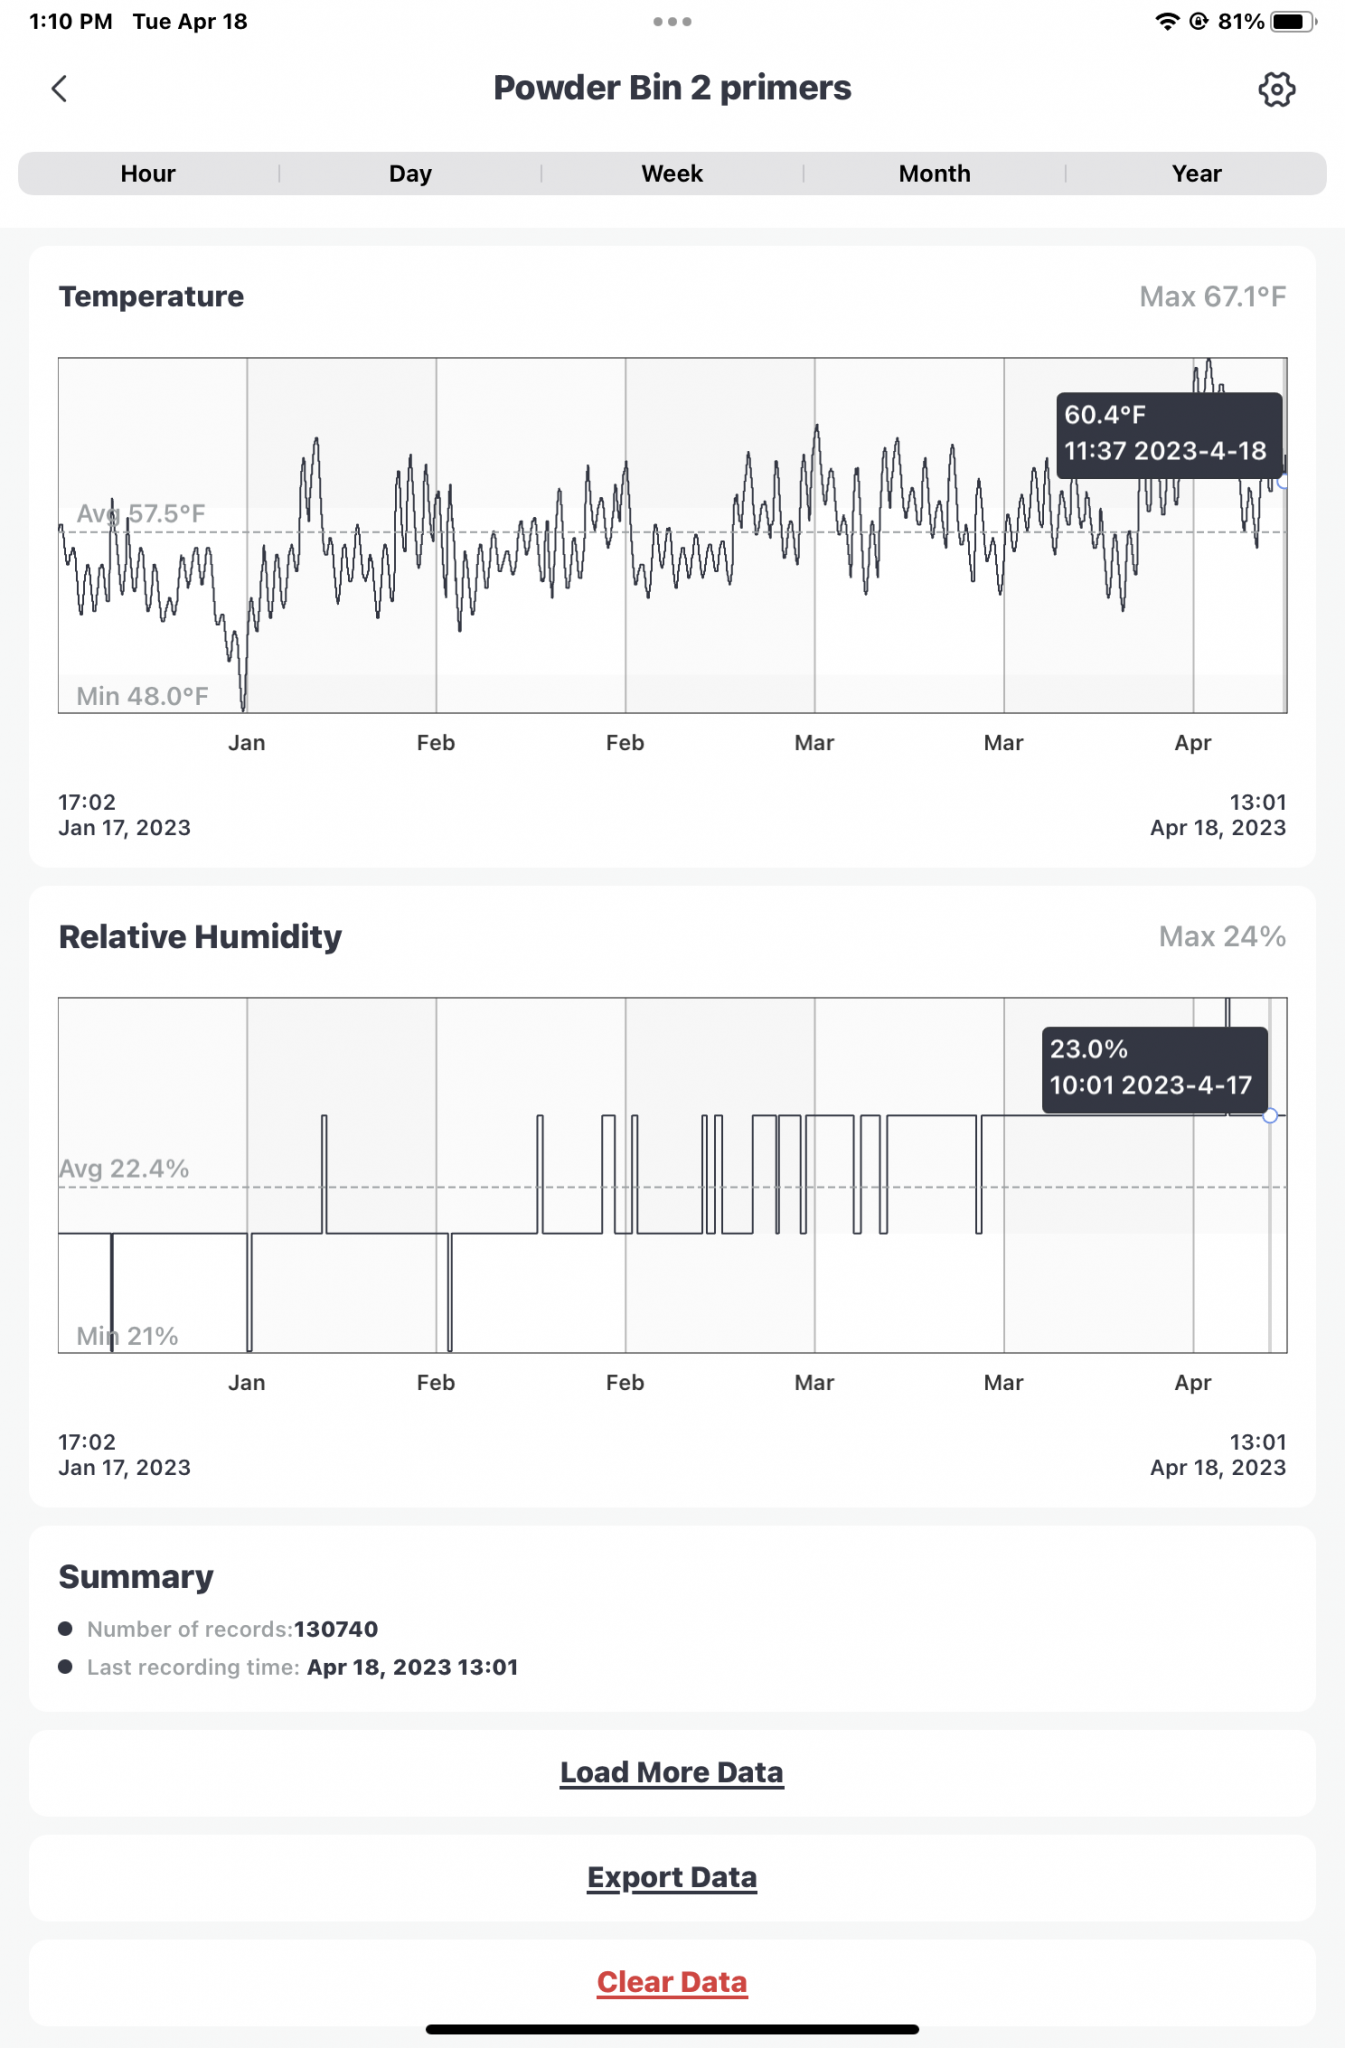The width and height of the screenshot is (1345, 2048).
Task: Tap the battery icon in status bar
Action: [x=1293, y=21]
